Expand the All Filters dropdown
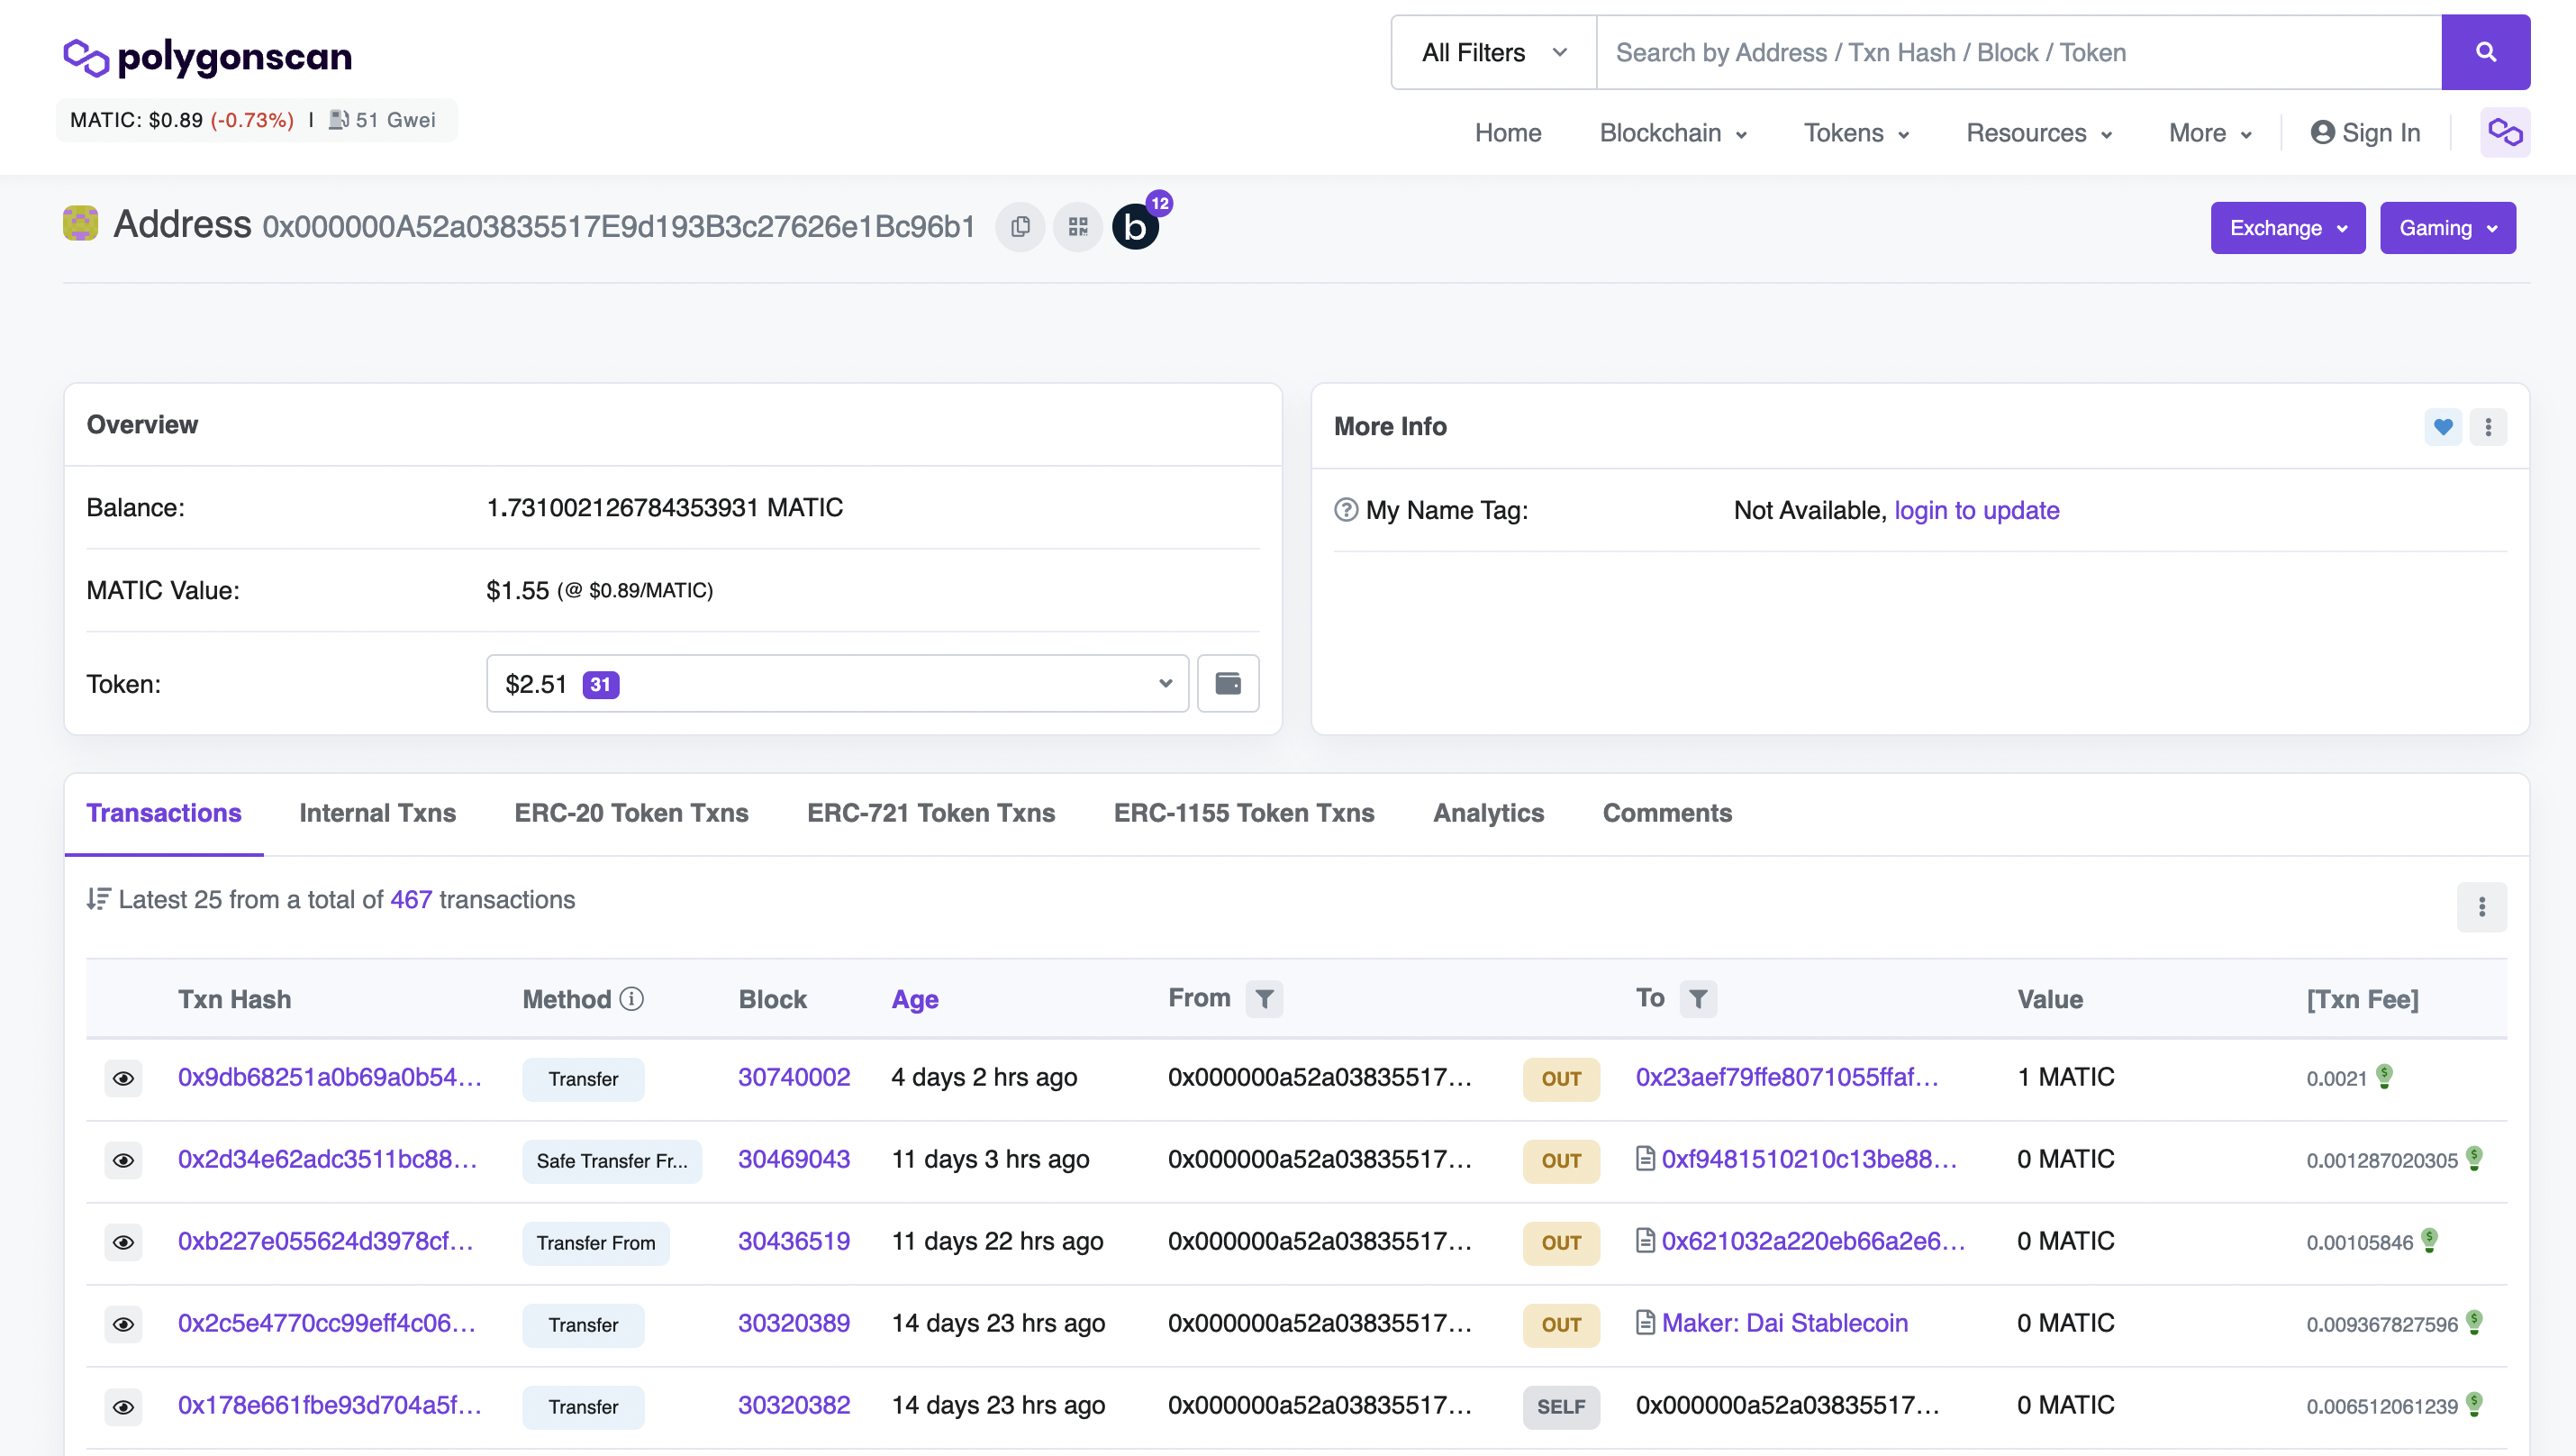The width and height of the screenshot is (2576, 1456). 1493,52
